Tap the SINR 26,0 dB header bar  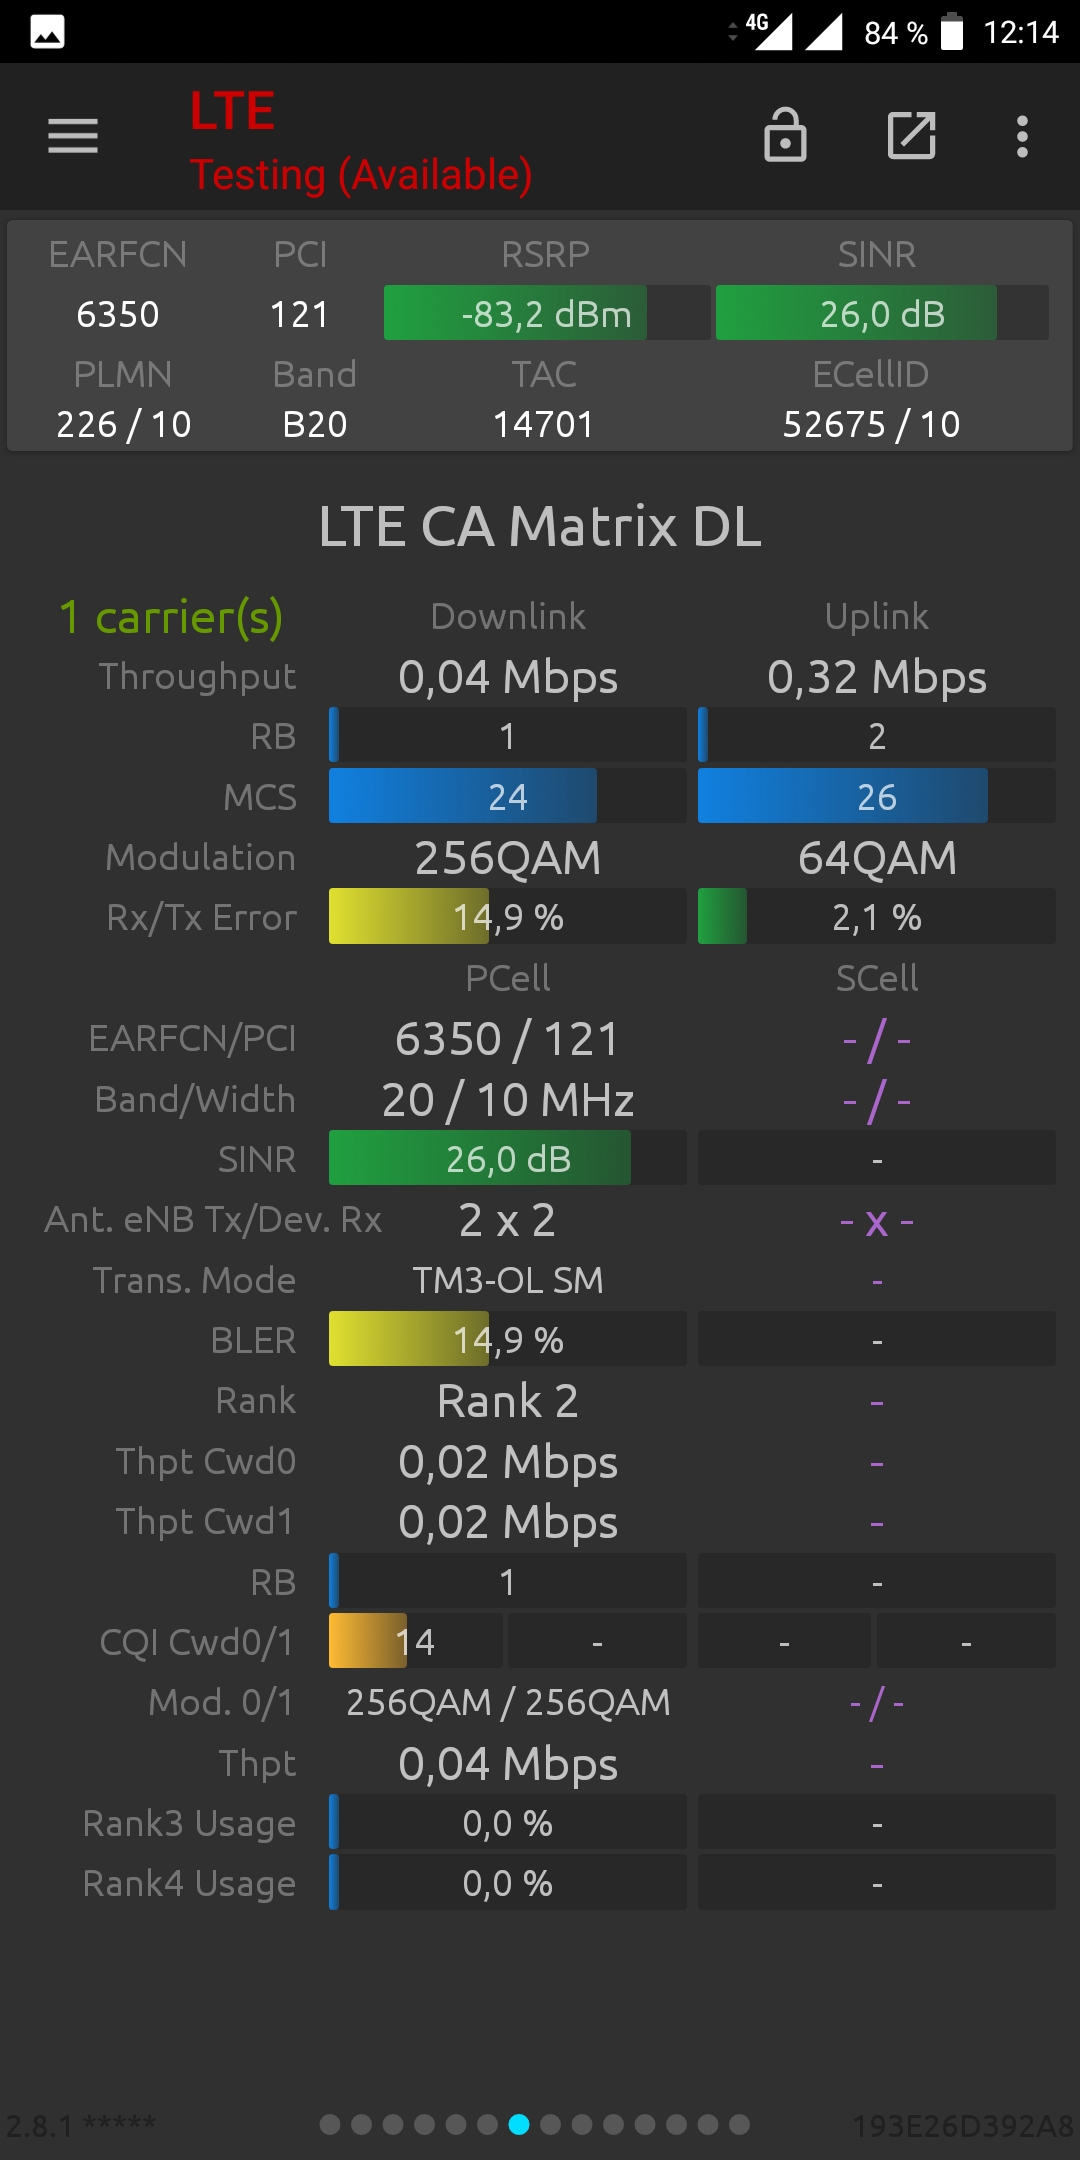pos(882,313)
